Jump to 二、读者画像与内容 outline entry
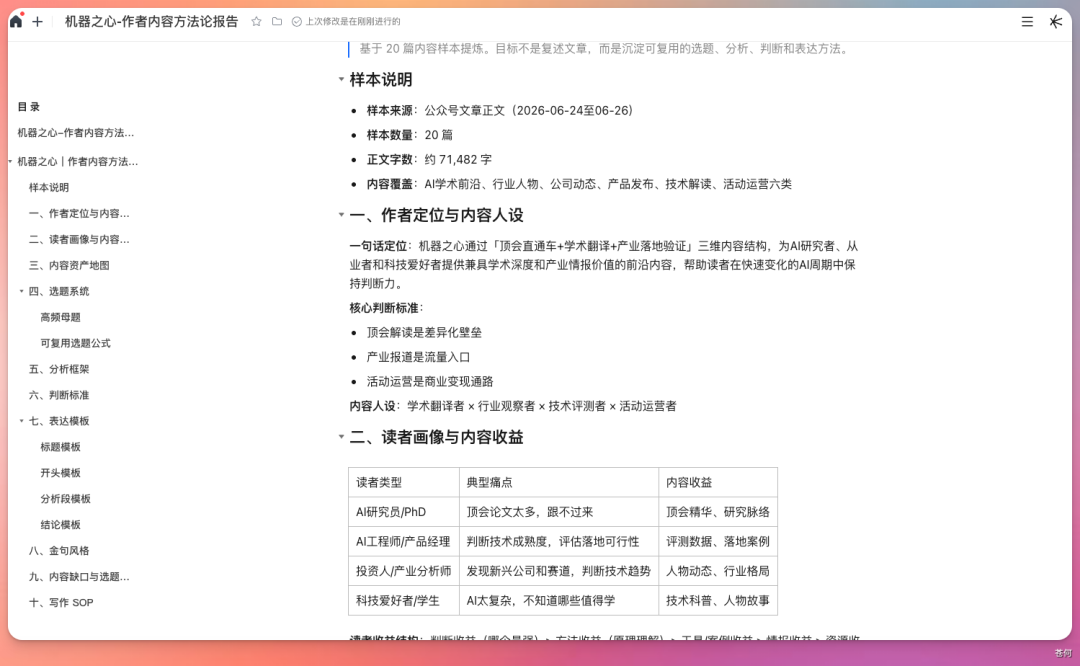1080x666 pixels. click(x=79, y=240)
